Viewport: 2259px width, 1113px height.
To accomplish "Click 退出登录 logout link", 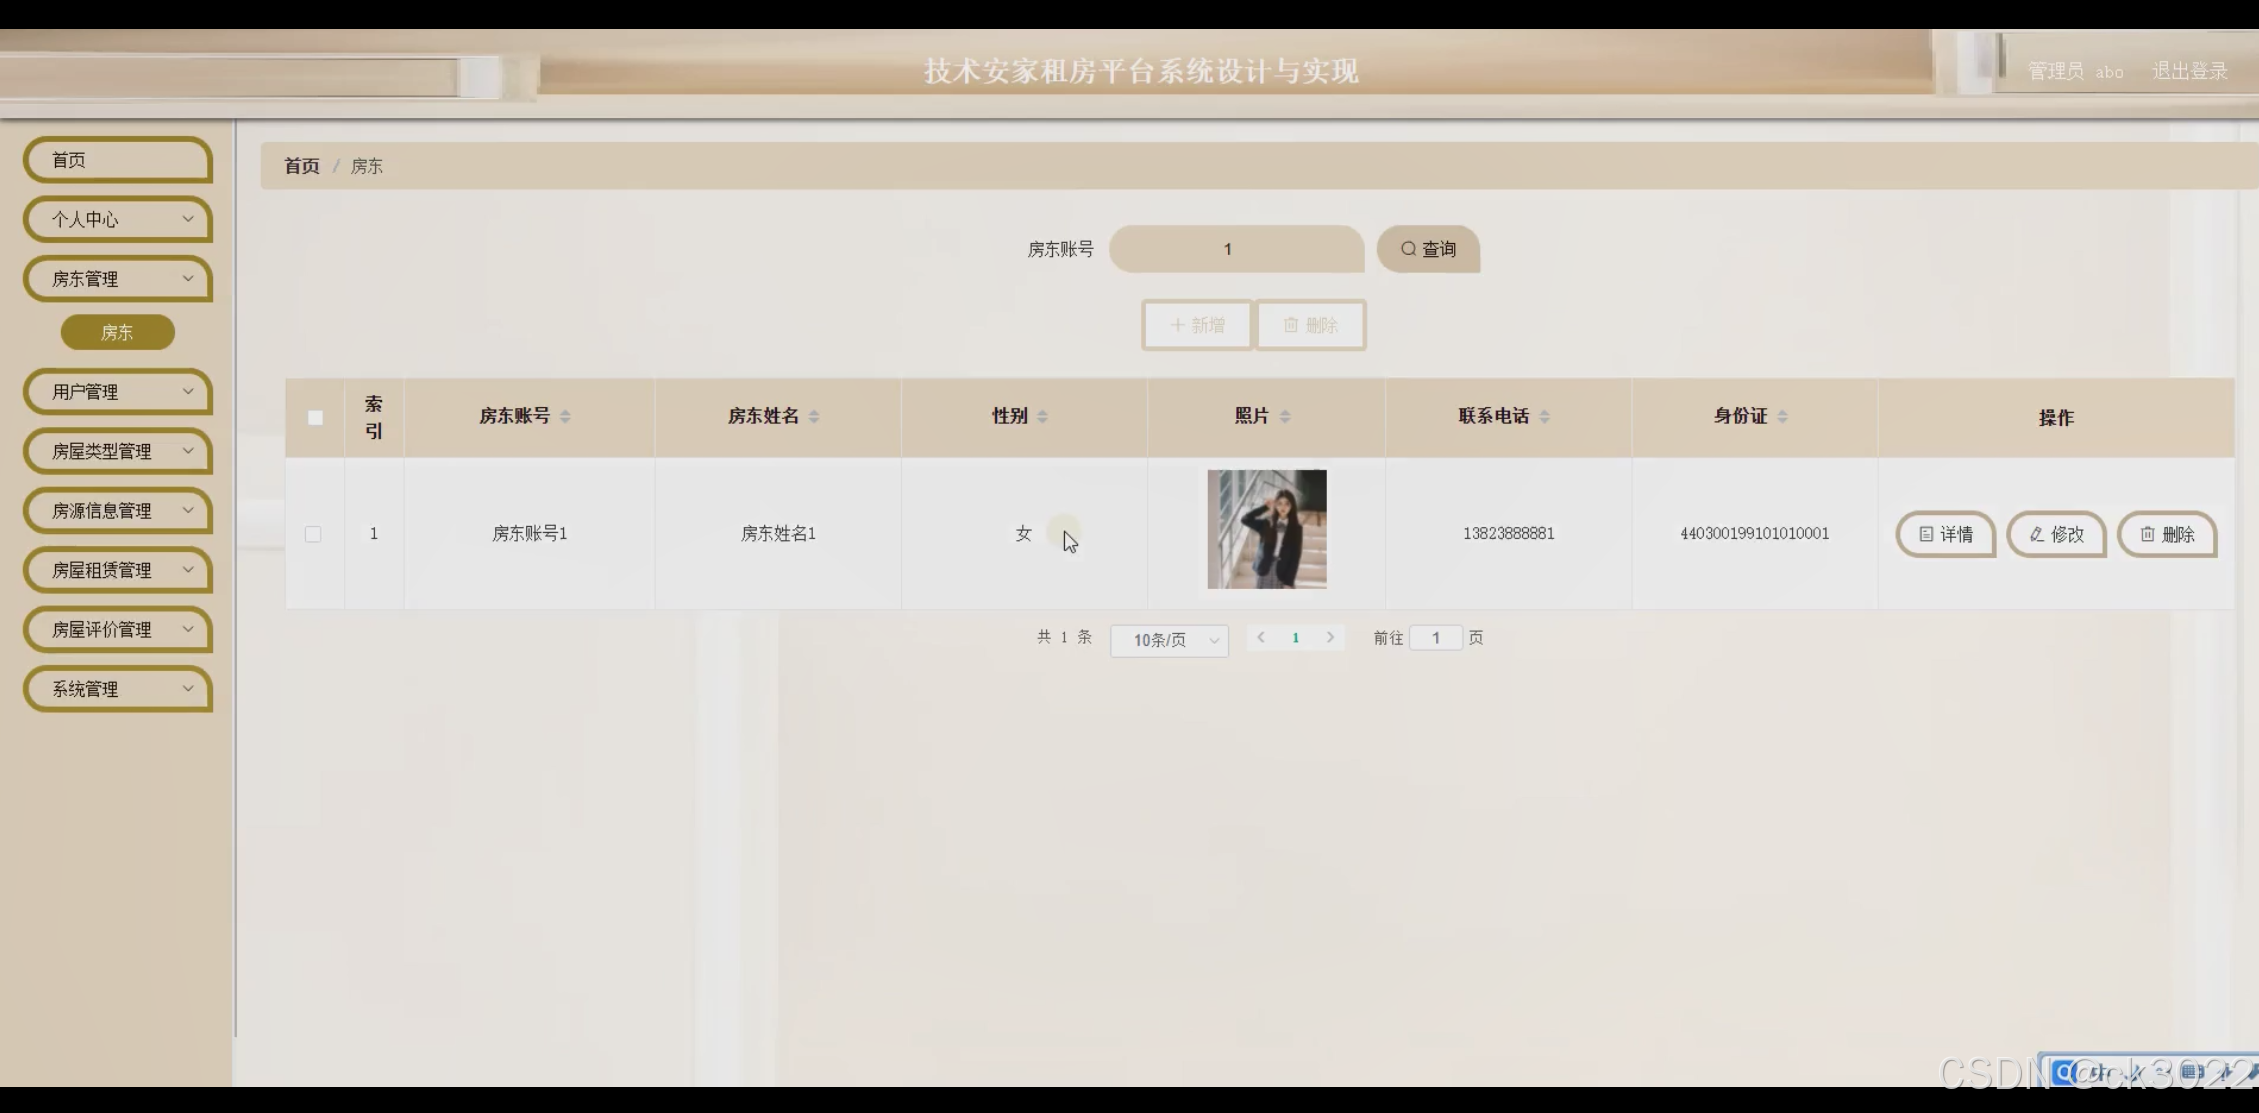I will point(2189,71).
